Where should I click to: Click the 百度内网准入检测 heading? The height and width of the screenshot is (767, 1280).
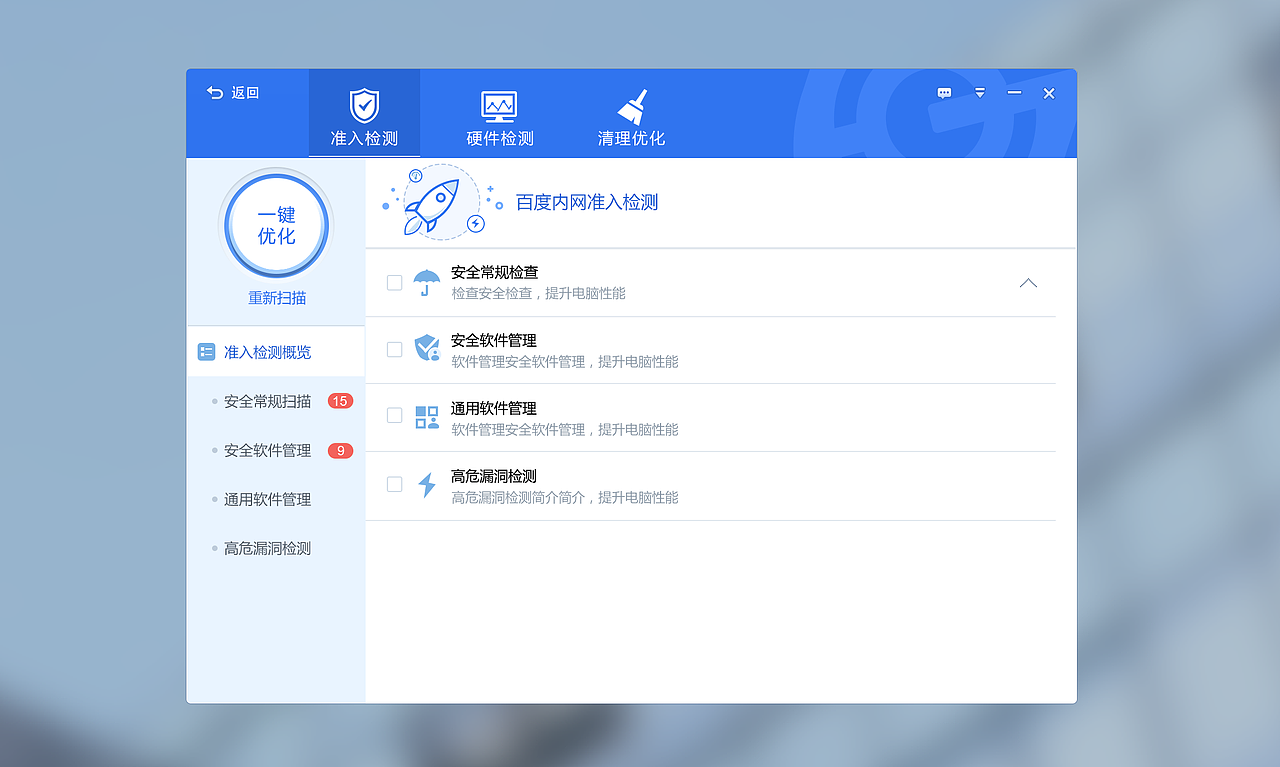[x=587, y=202]
